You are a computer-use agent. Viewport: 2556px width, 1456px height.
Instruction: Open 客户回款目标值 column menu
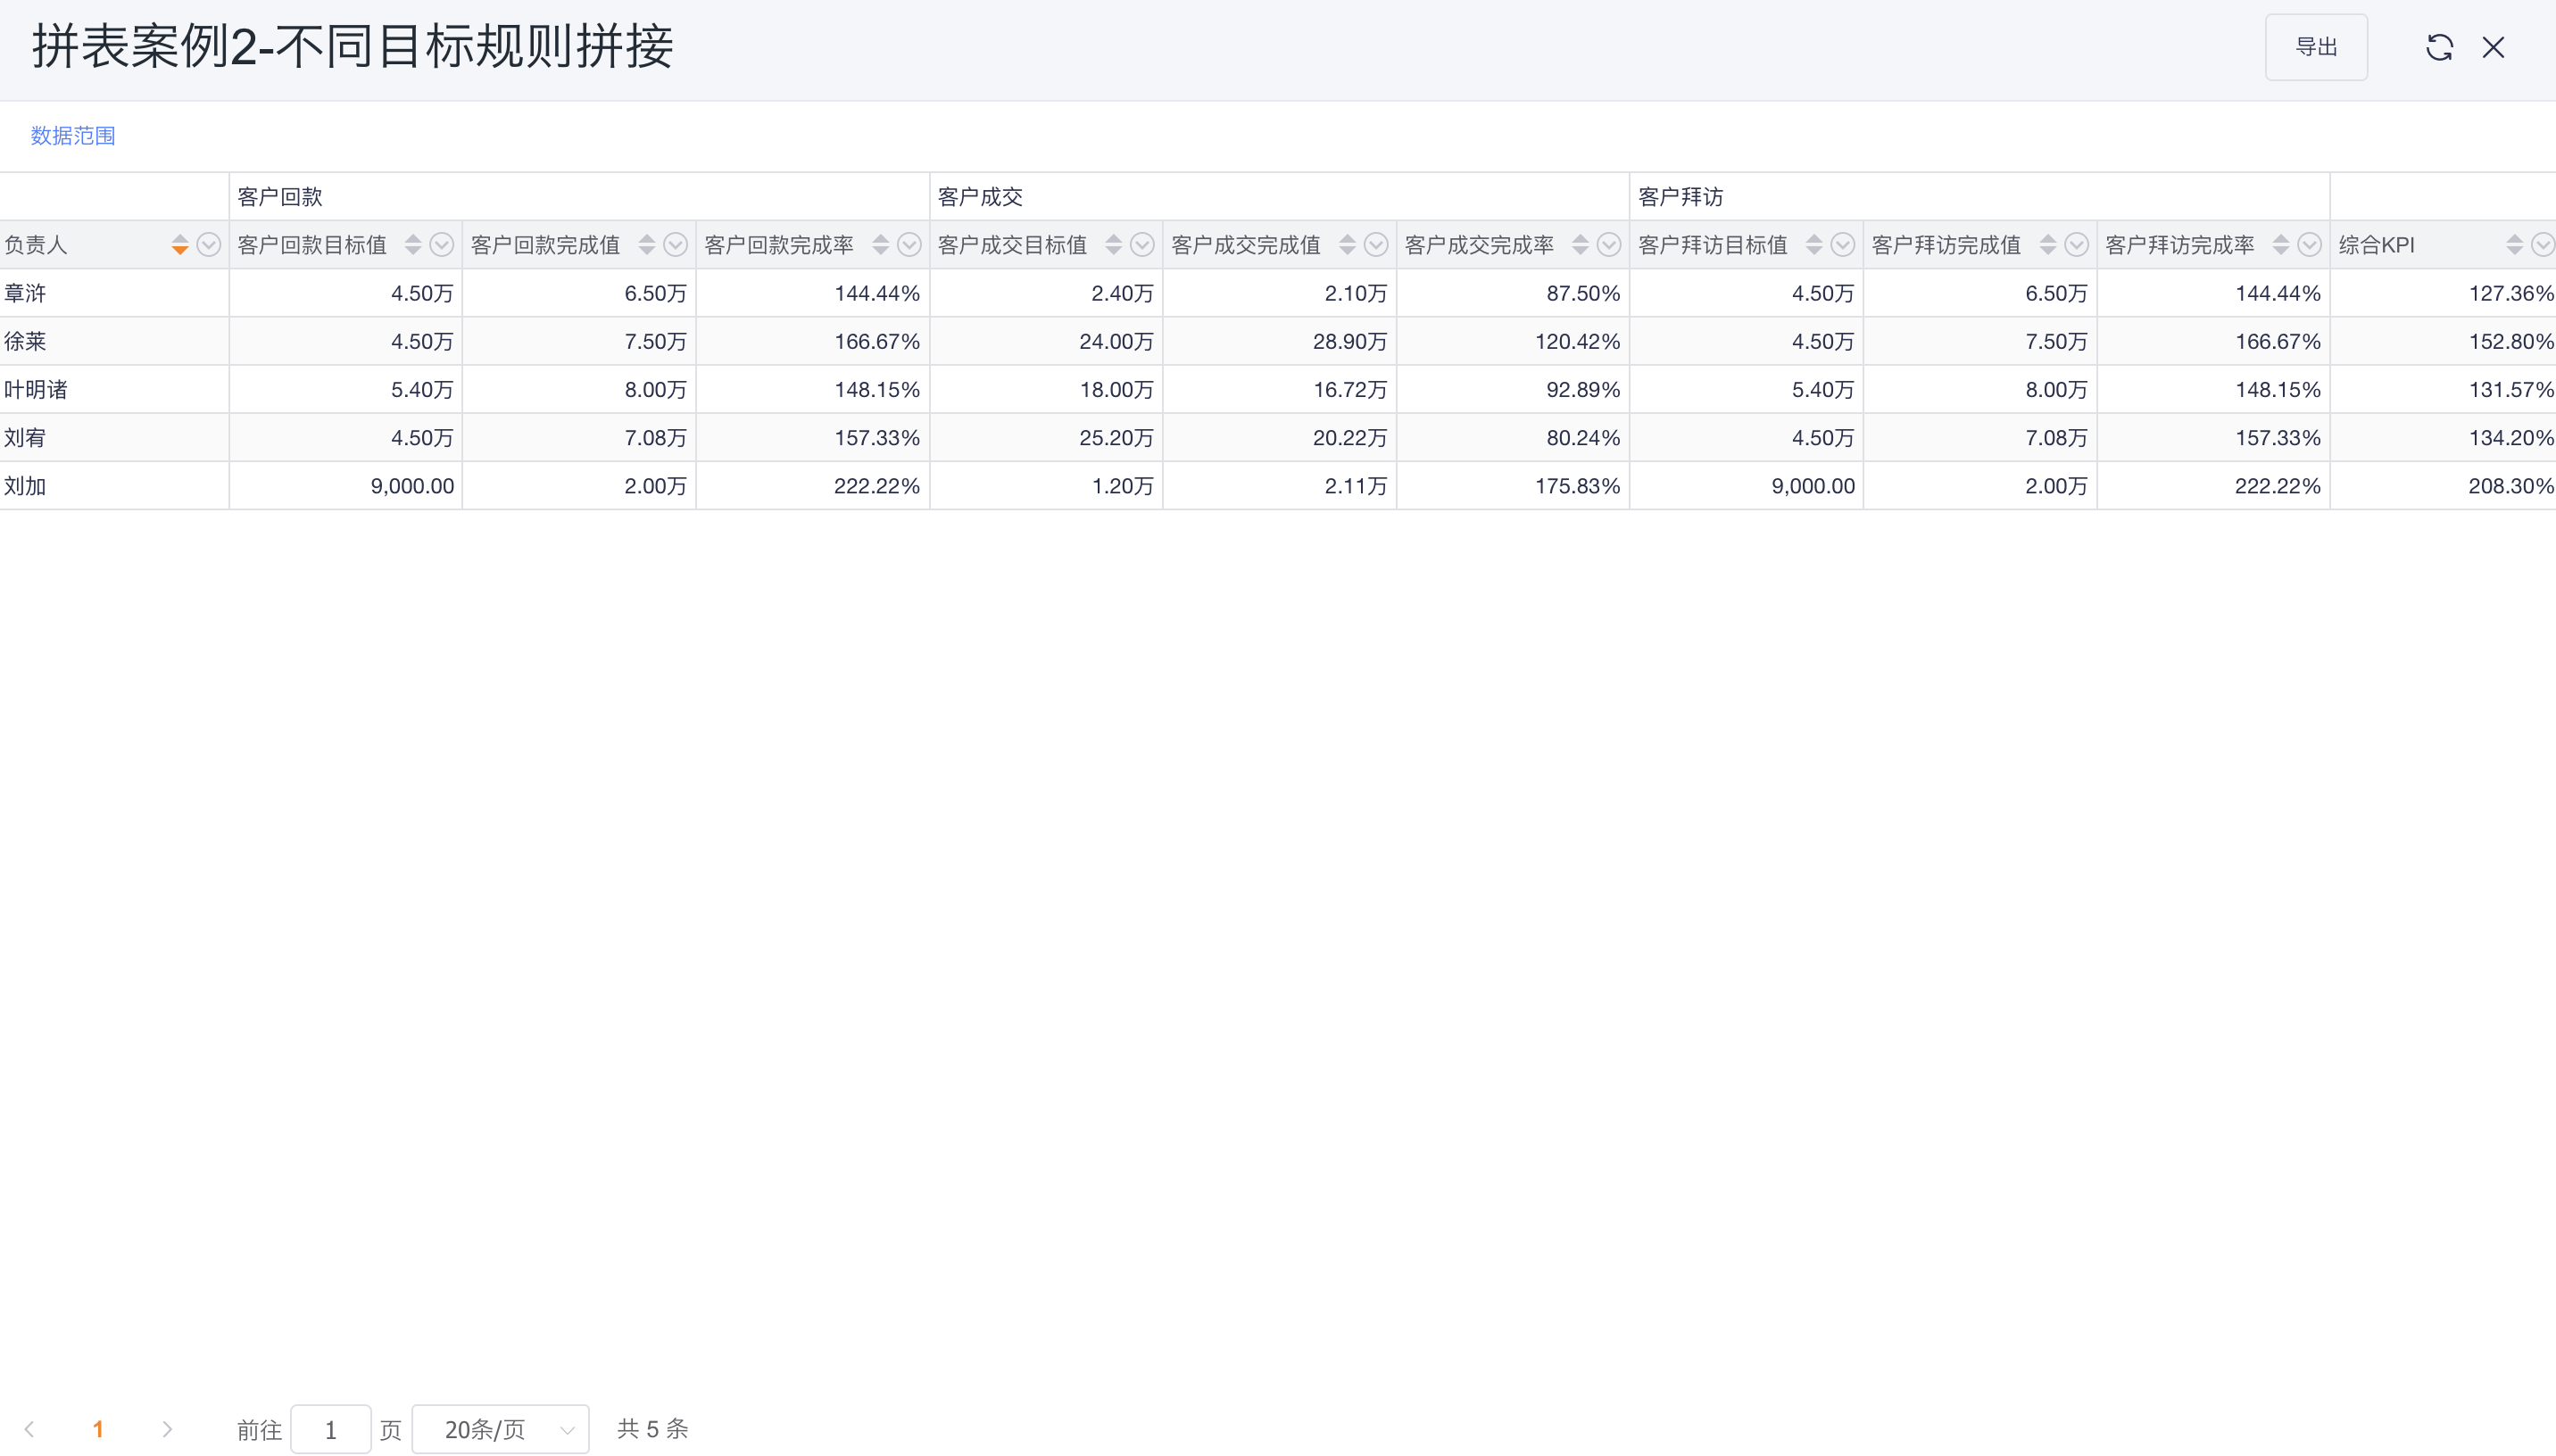pyautogui.click(x=441, y=244)
